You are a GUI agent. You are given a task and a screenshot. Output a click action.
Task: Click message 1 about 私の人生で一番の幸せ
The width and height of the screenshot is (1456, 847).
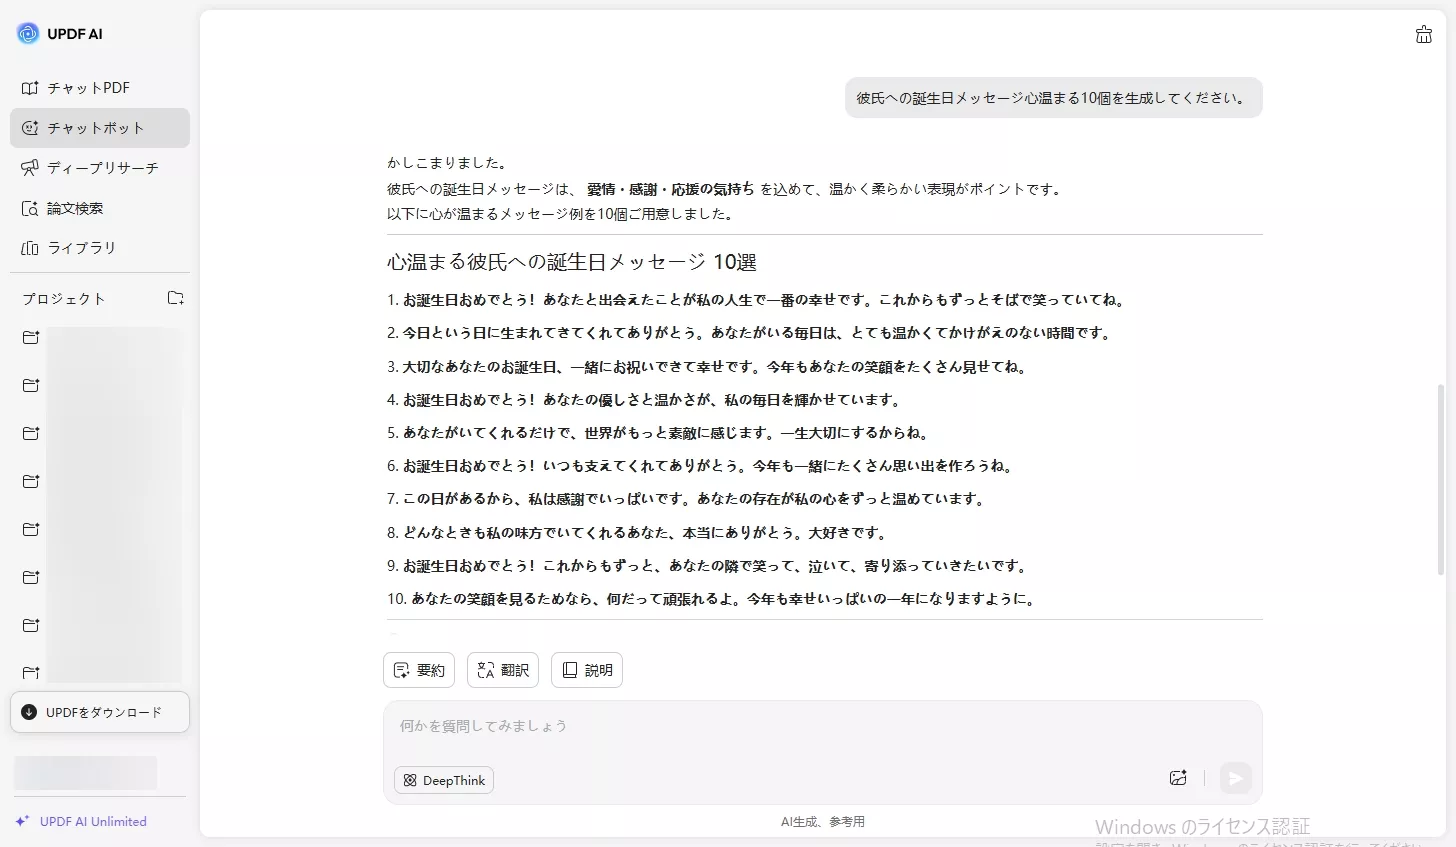tap(758, 300)
